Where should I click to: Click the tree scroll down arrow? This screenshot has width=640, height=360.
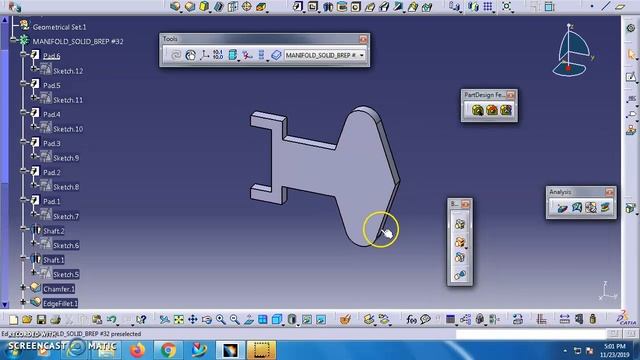tap(4, 304)
